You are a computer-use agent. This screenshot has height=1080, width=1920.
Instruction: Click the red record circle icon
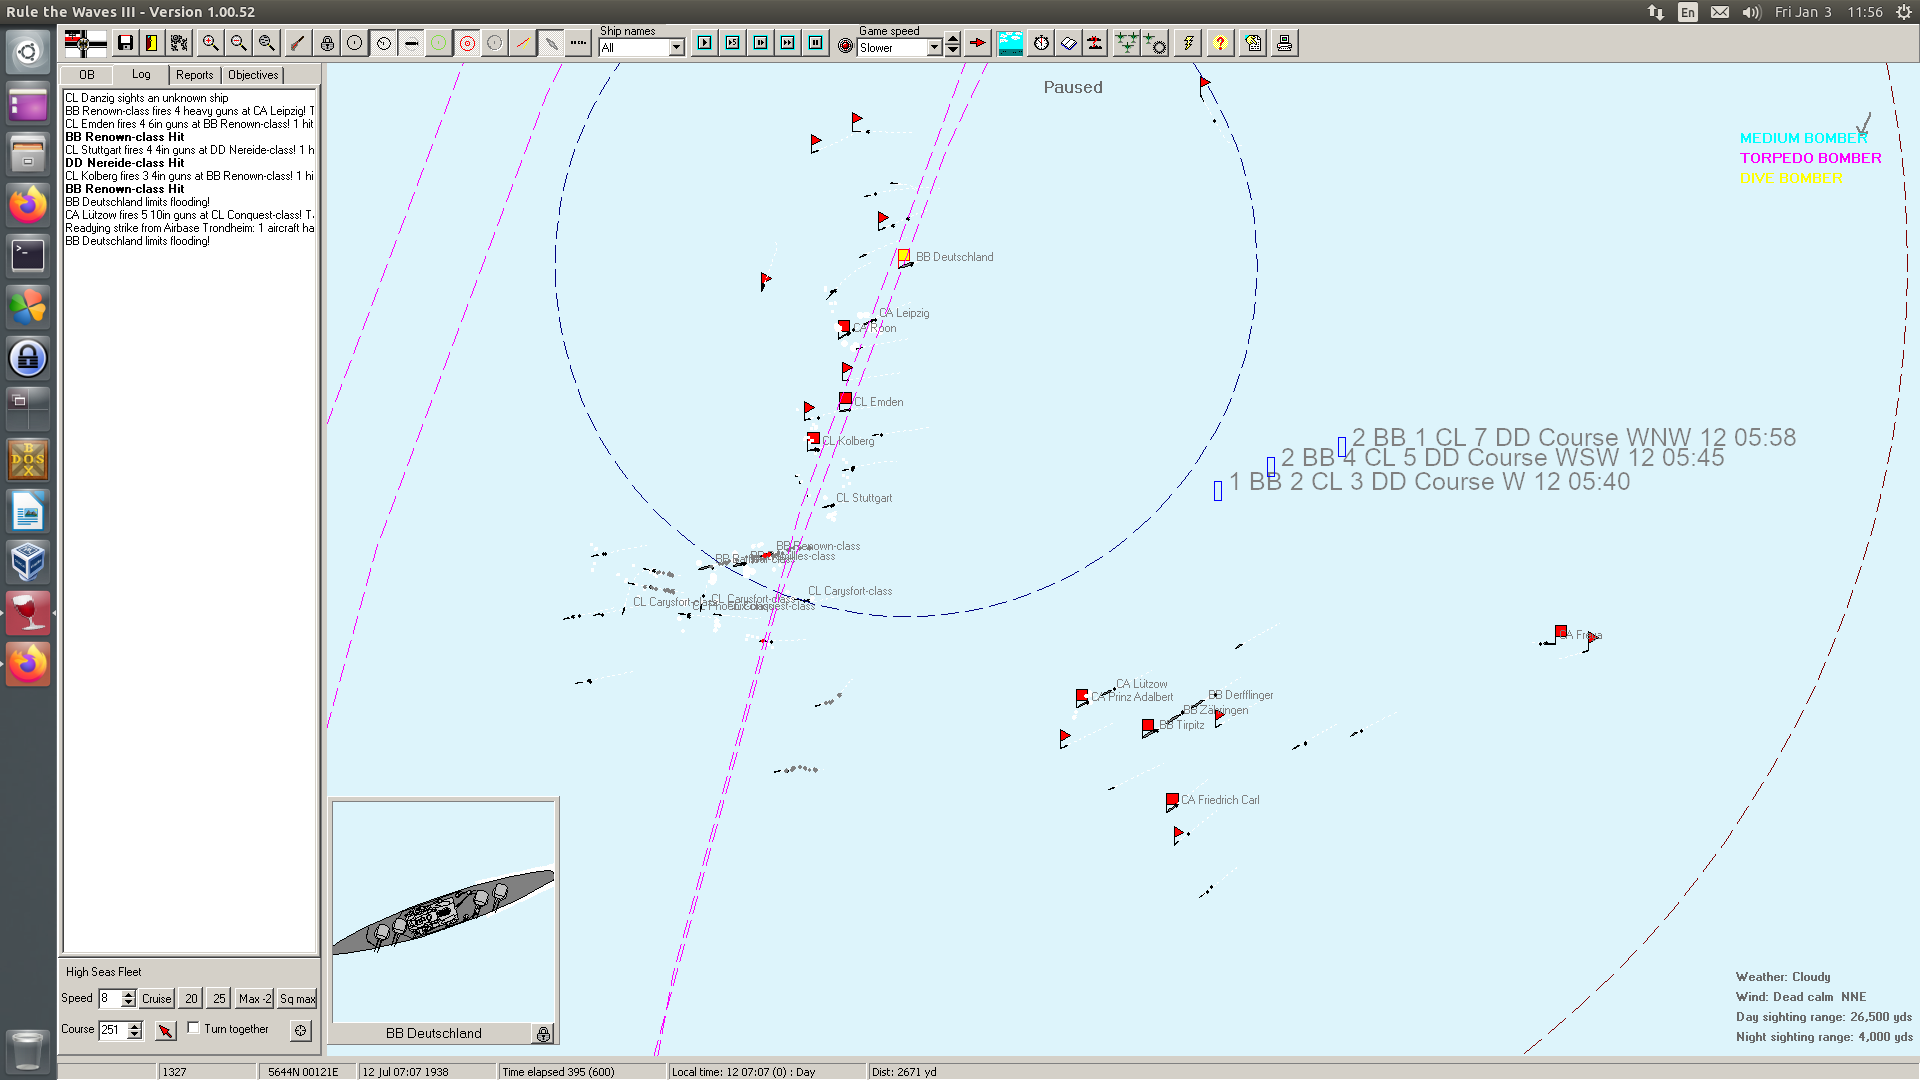click(x=846, y=46)
